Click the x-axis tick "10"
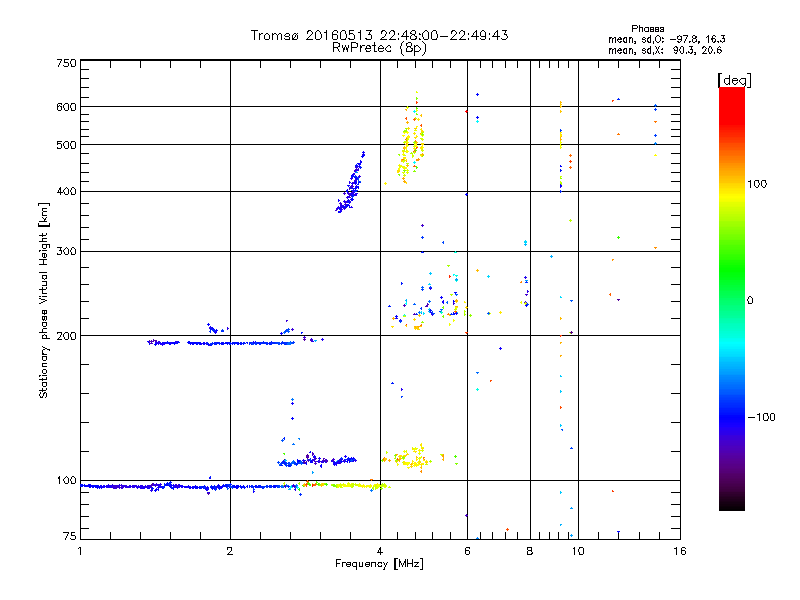Screen dimensions: 800x600 578,551
